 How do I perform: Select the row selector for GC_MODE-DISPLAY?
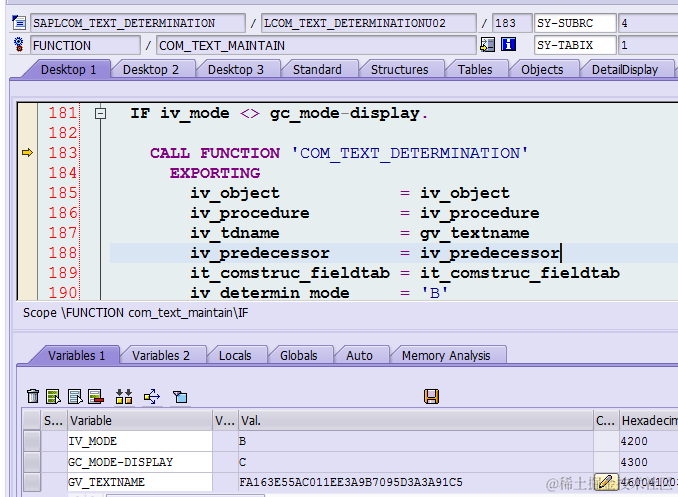(32, 462)
